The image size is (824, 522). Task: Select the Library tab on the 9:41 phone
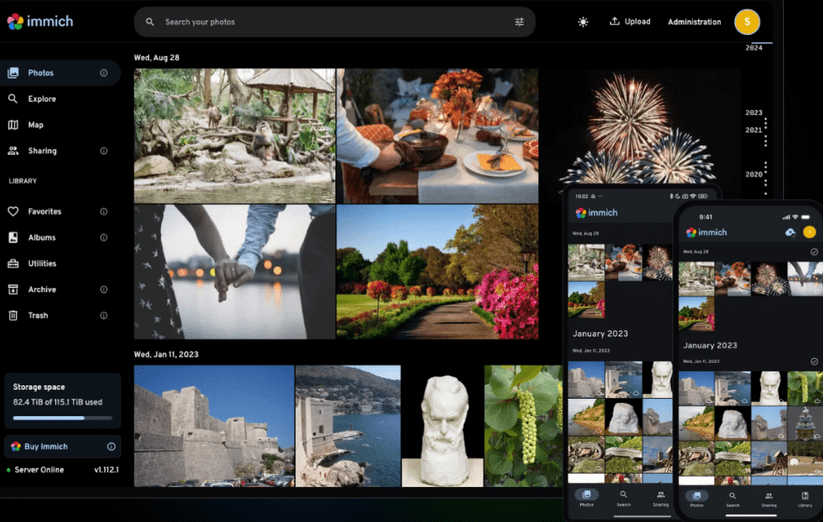[x=805, y=498]
